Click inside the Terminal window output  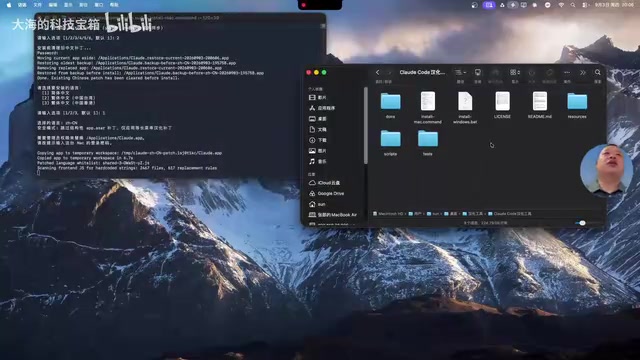pyautogui.click(x=180, y=98)
